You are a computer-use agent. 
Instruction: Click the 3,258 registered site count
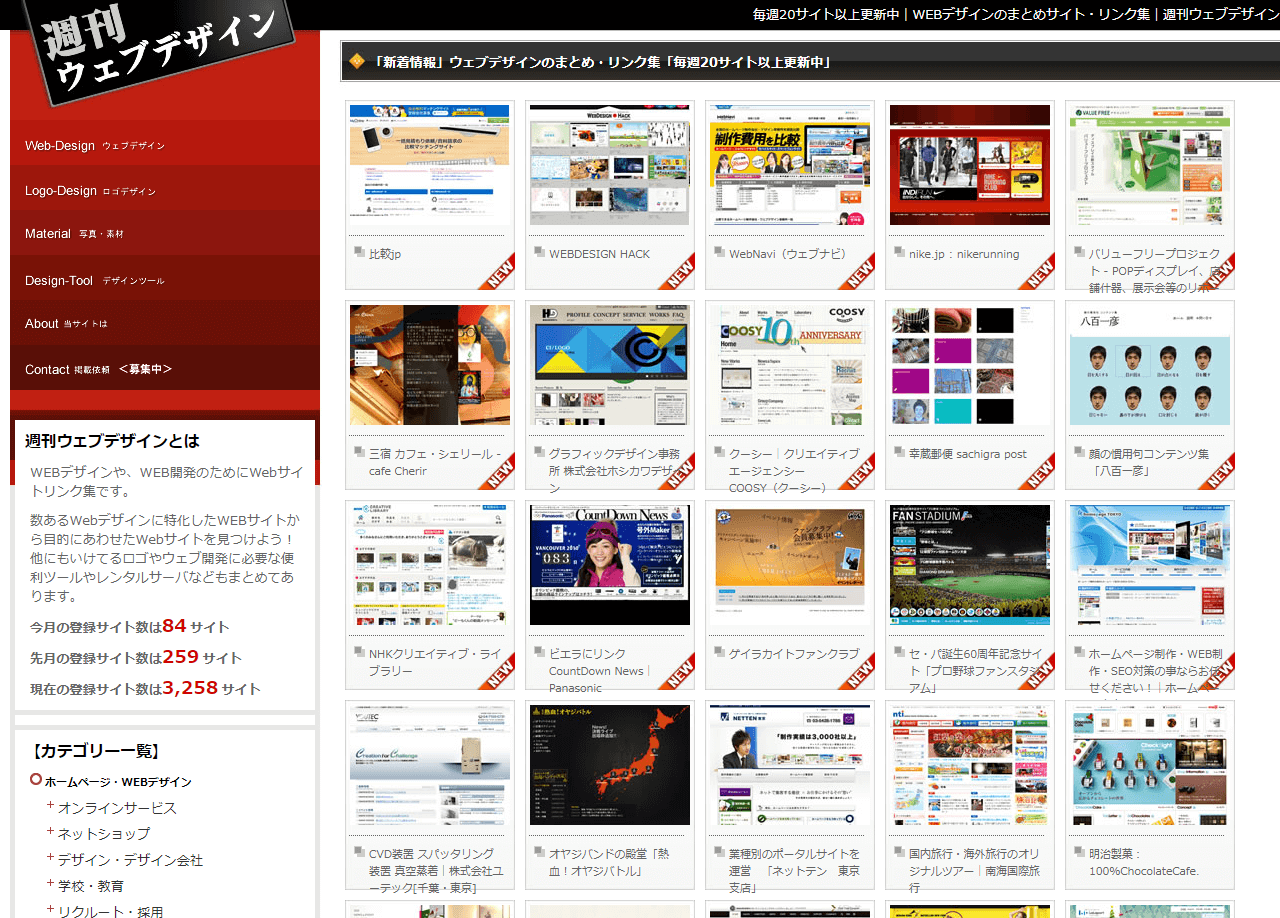[190, 688]
